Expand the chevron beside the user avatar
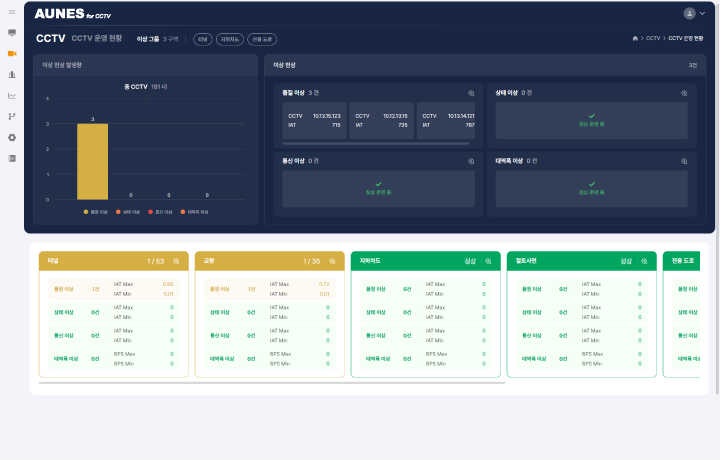This screenshot has height=460, width=720. click(702, 13)
